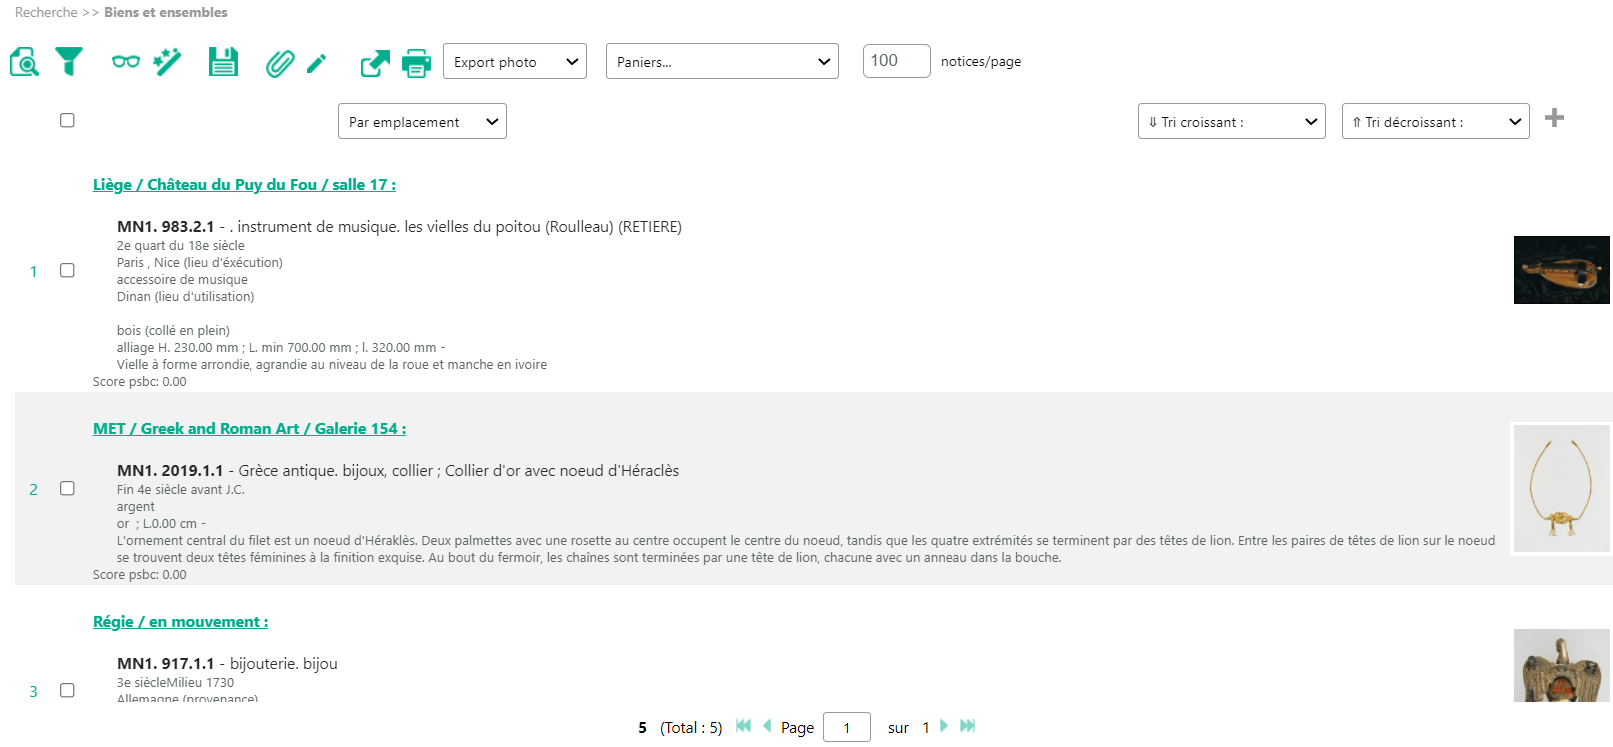Click the document search magnifier icon

pos(24,62)
